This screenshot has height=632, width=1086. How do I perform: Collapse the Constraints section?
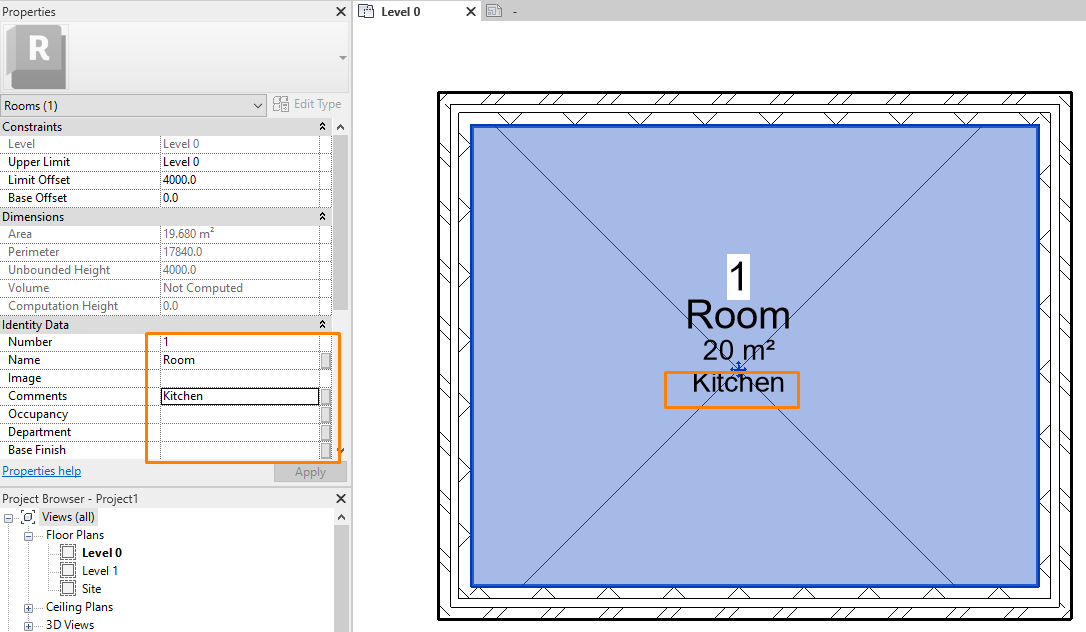click(322, 126)
